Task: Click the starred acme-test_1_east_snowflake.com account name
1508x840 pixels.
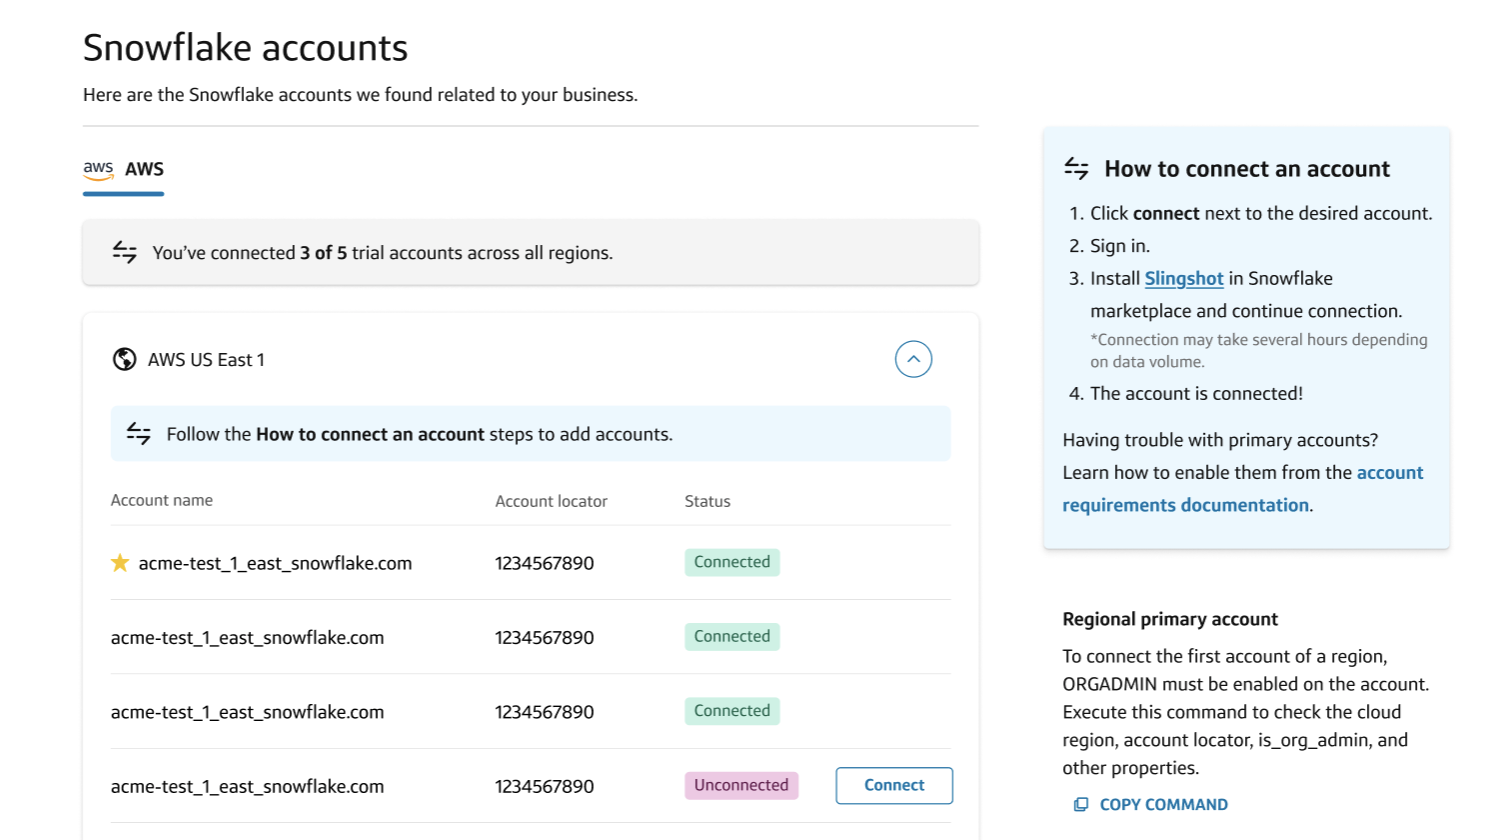Action: pos(275,563)
